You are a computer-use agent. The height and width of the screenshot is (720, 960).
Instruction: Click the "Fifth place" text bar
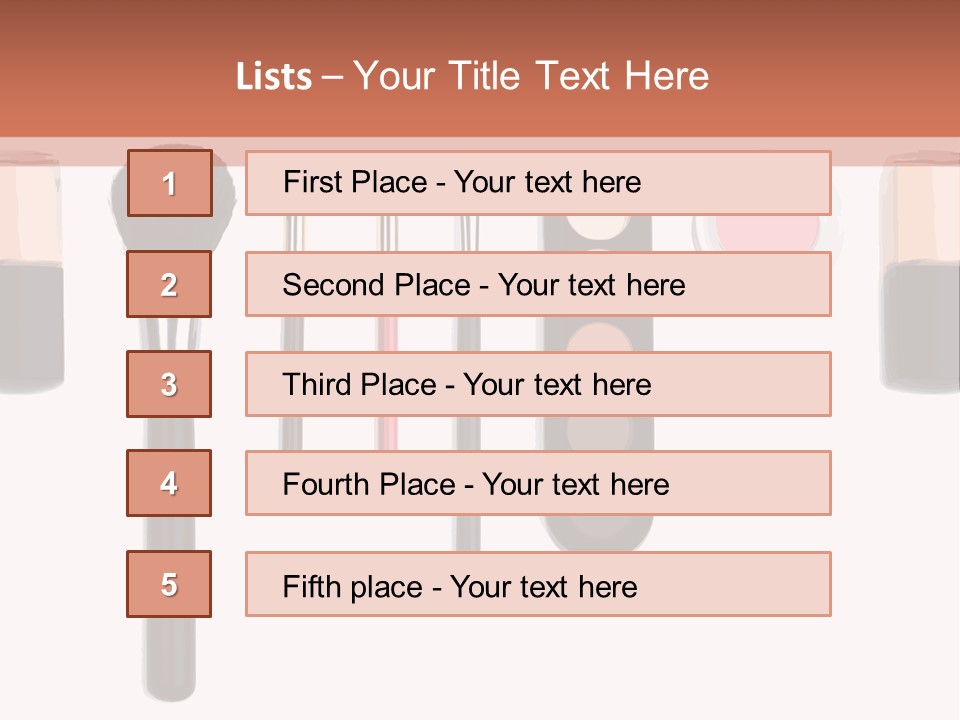pyautogui.click(x=538, y=584)
